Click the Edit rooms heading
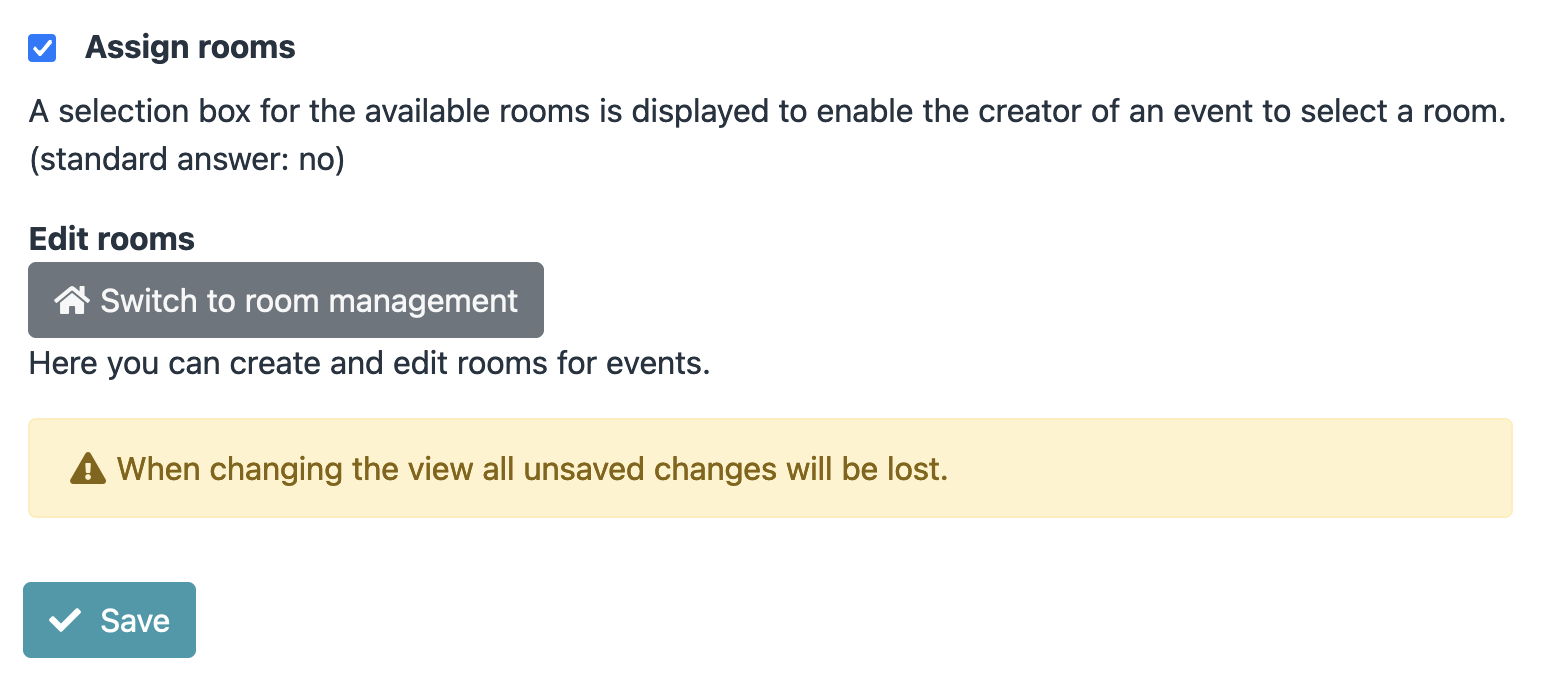Screen dimensions: 1554x686 pos(112,239)
